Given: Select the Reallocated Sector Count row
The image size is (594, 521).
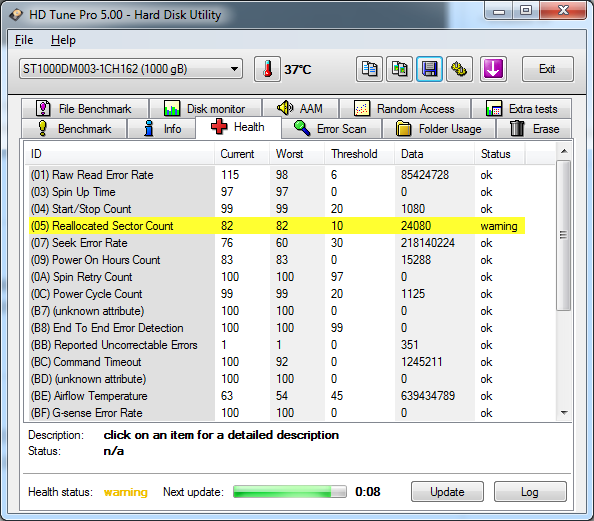Looking at the screenshot, I should pos(277,226).
